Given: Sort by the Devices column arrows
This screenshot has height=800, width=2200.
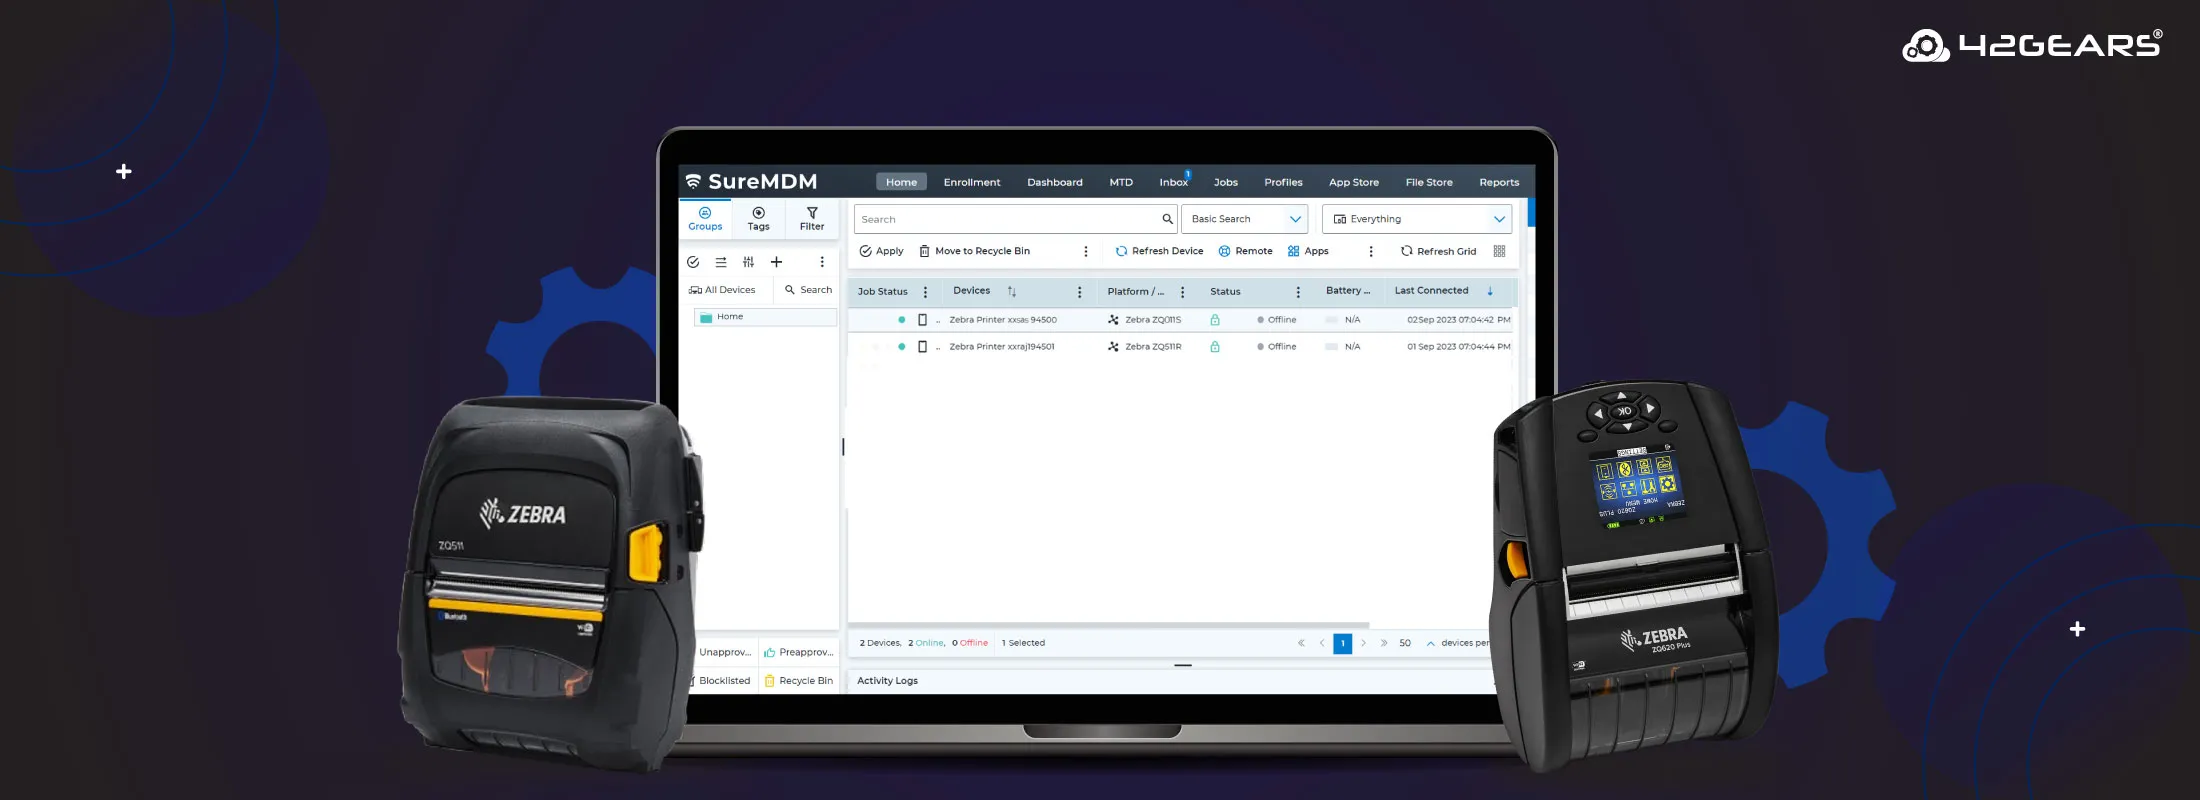Looking at the screenshot, I should point(1012,292).
